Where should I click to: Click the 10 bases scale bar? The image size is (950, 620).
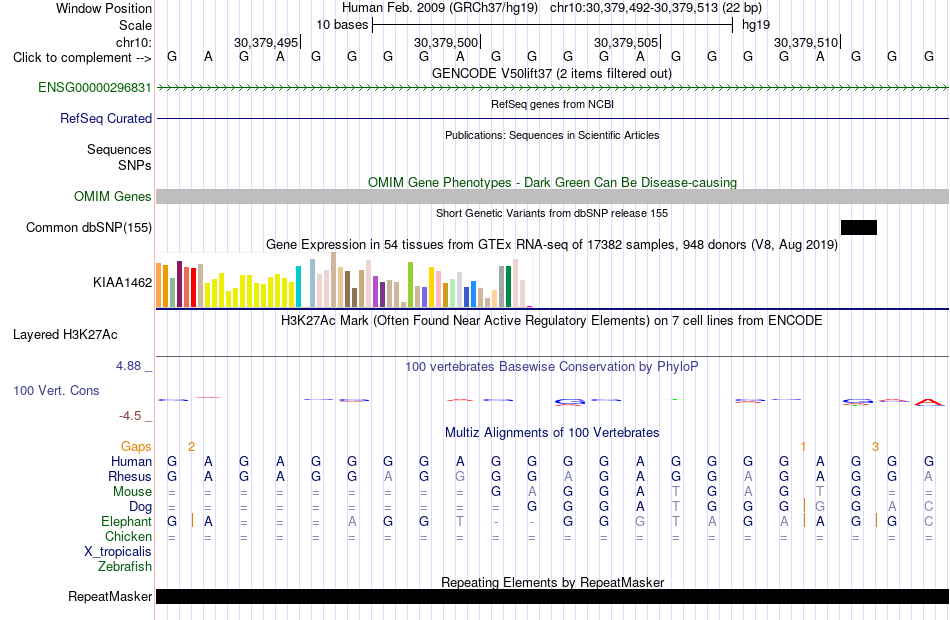553,25
